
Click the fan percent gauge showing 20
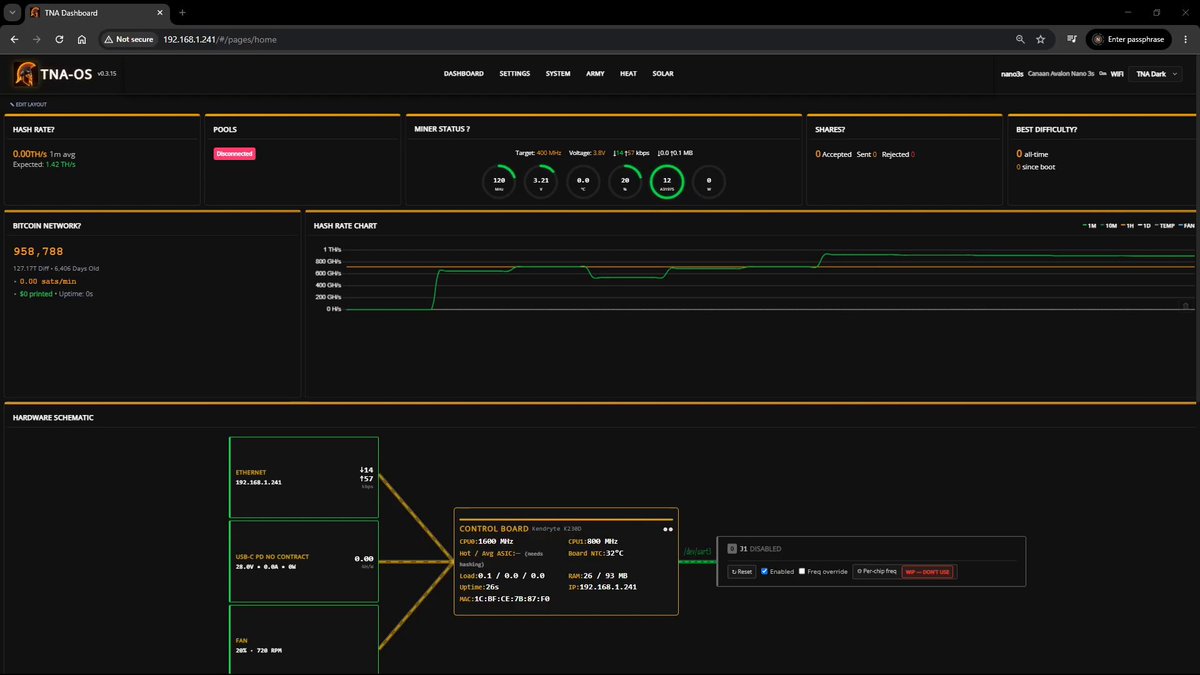click(625, 182)
